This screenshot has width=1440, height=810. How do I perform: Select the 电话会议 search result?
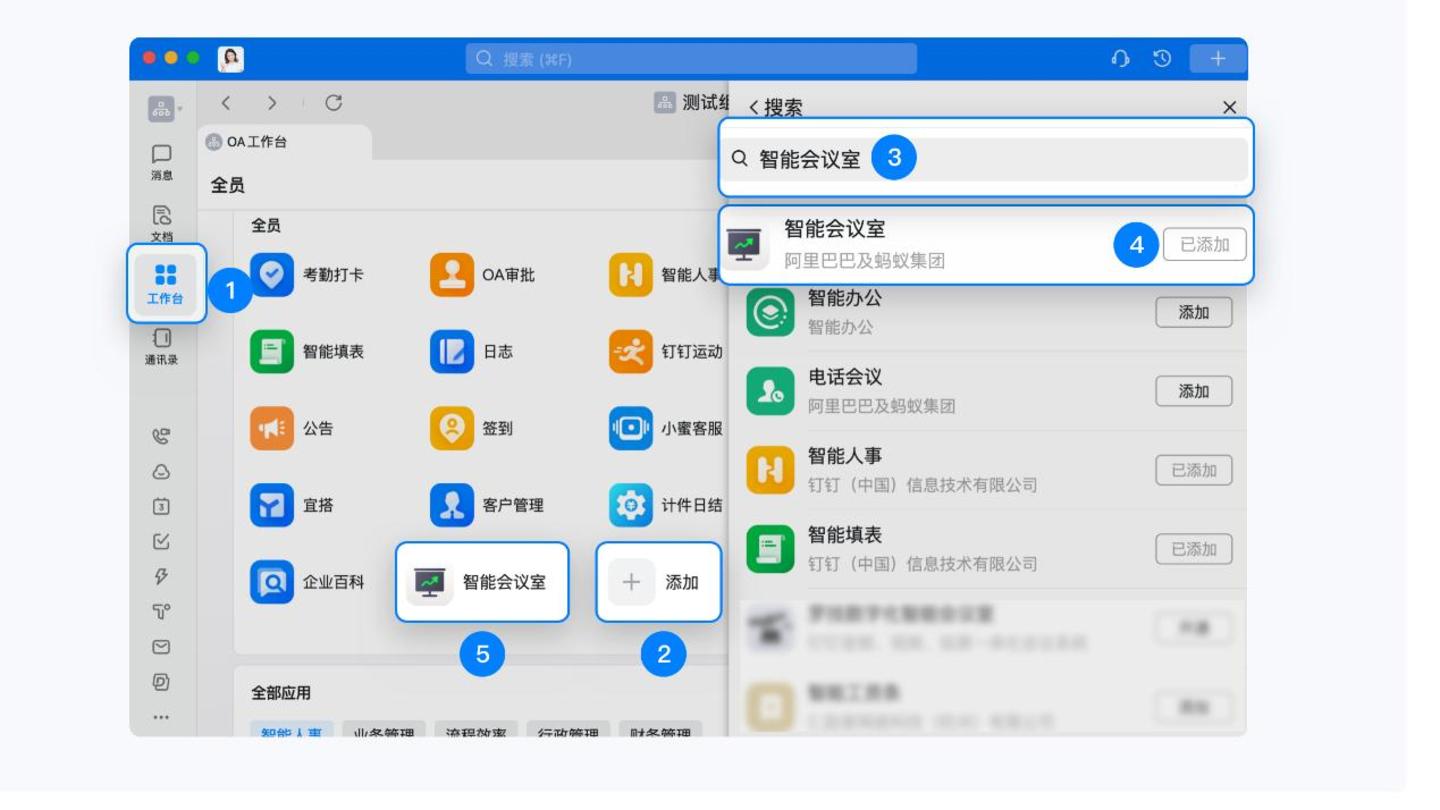[x=986, y=391]
